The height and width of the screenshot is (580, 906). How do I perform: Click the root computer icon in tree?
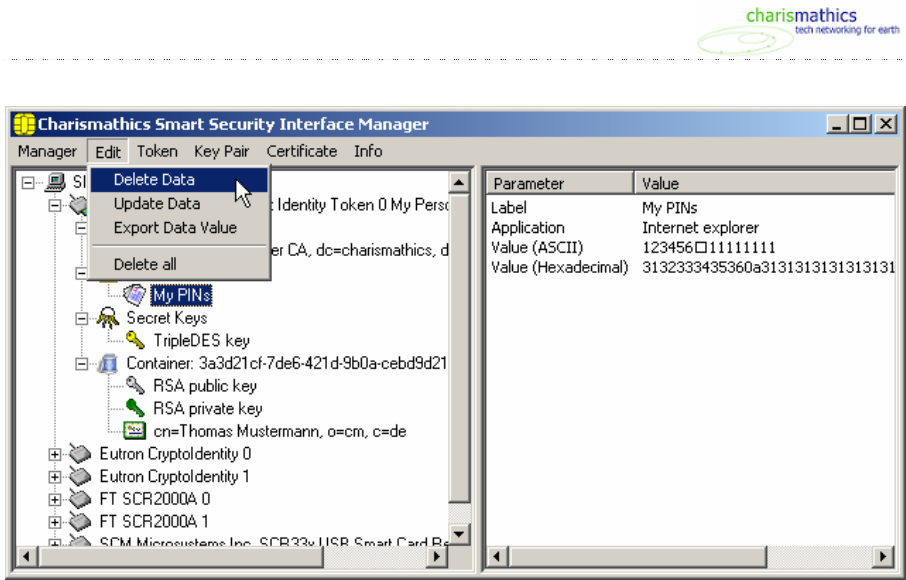click(x=55, y=182)
